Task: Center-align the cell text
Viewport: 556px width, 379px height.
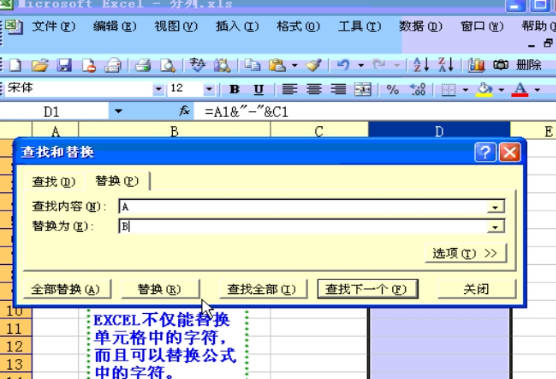Action: (314, 89)
